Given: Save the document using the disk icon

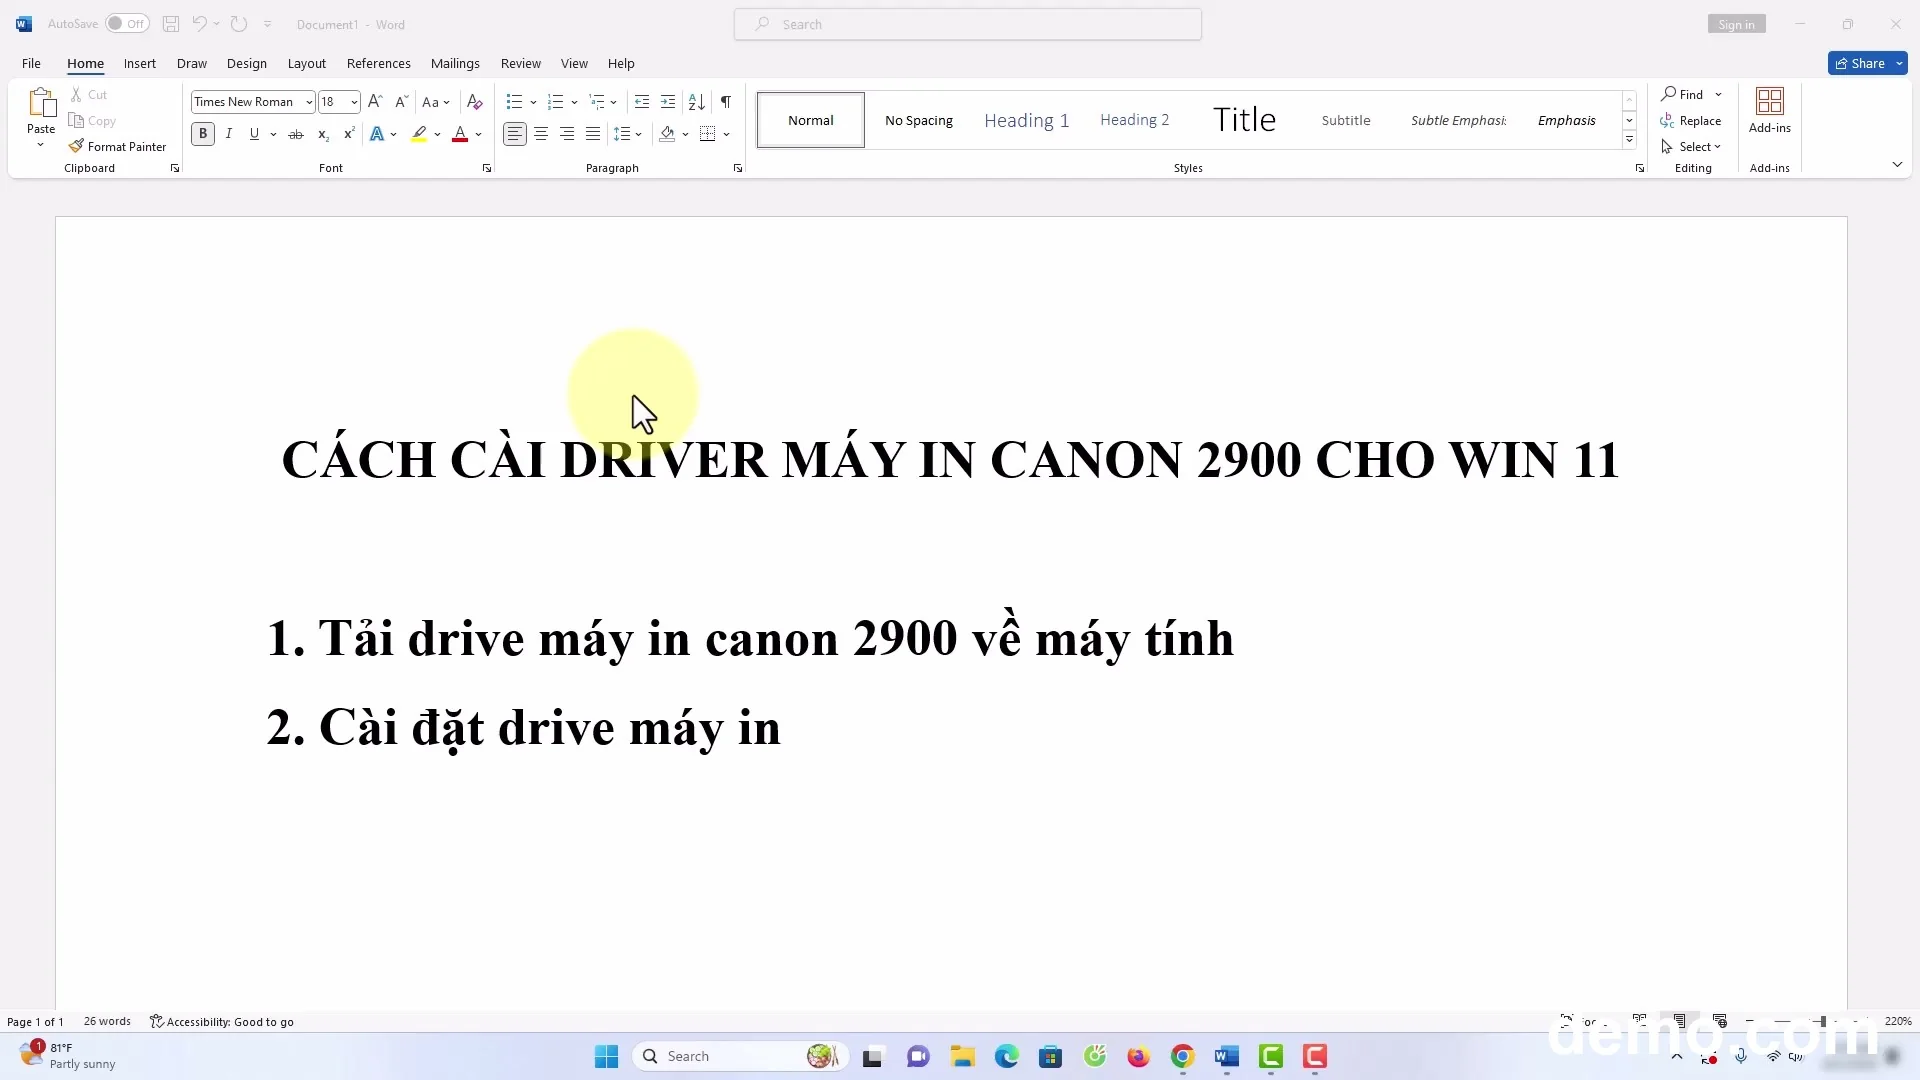Looking at the screenshot, I should (x=171, y=24).
